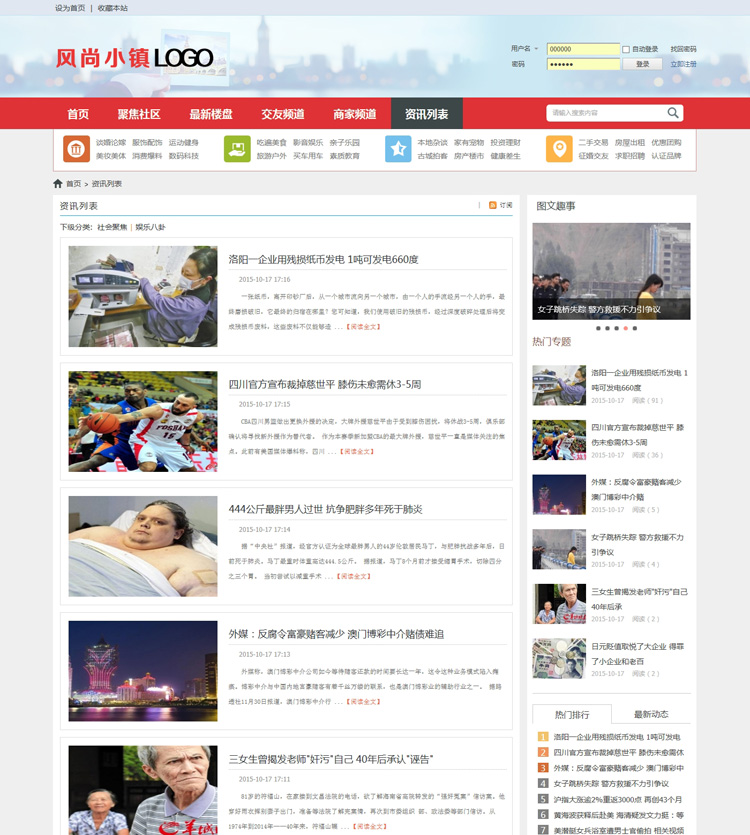The width and height of the screenshot is (750, 835).
Task: Select 资讯列表 in navigation bar
Action: pos(427,114)
